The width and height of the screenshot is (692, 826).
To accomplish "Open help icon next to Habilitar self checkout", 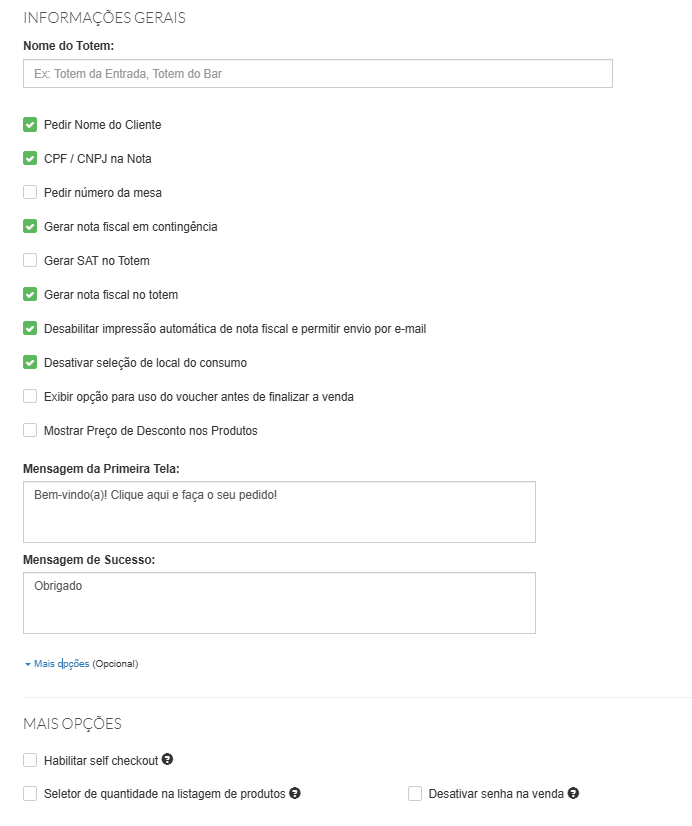I will click(167, 759).
